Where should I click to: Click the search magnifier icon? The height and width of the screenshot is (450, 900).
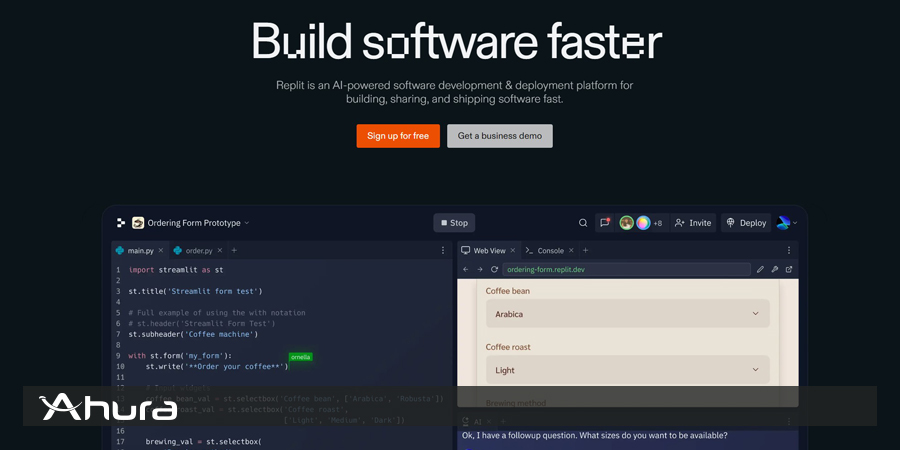(x=583, y=223)
